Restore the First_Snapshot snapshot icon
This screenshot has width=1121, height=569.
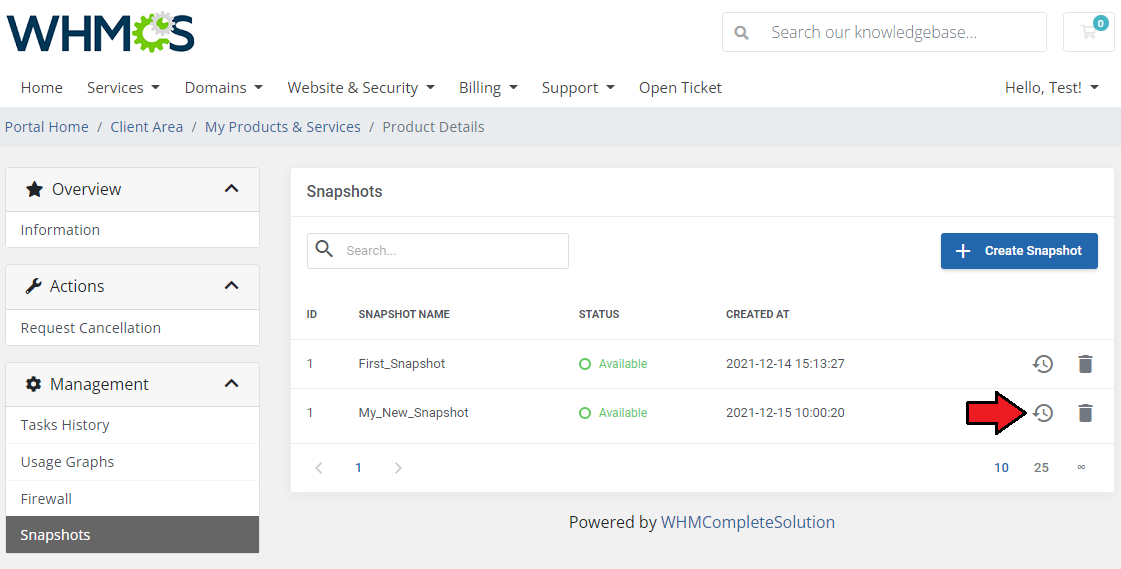click(1043, 364)
